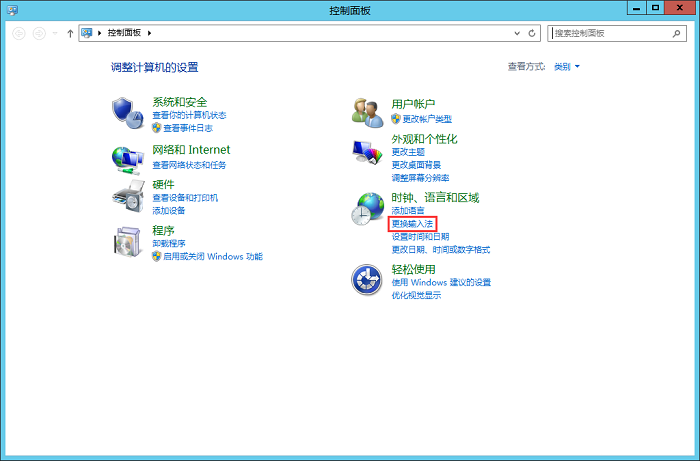
Task: Open the 程序 category link
Action: click(x=163, y=230)
